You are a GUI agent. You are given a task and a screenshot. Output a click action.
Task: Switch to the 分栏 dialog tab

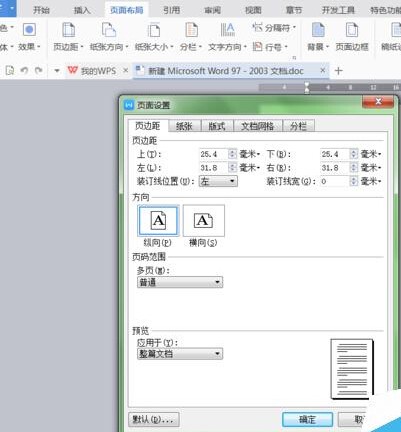pos(298,126)
